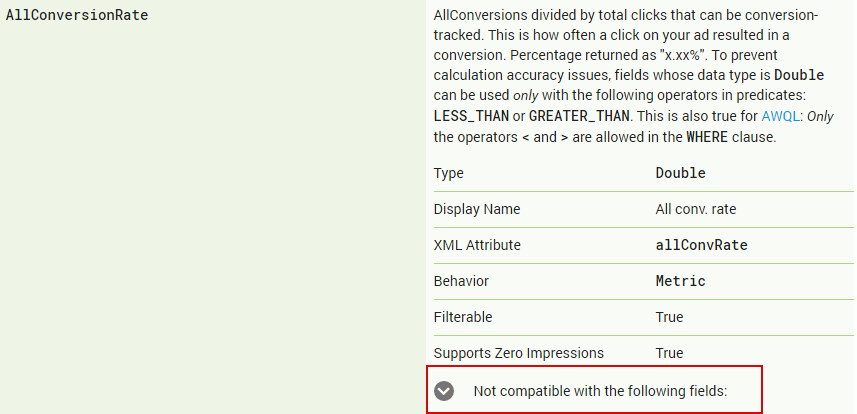Click 'True' beside Supports Zero Impressions
The width and height of the screenshot is (857, 414).
point(669,353)
